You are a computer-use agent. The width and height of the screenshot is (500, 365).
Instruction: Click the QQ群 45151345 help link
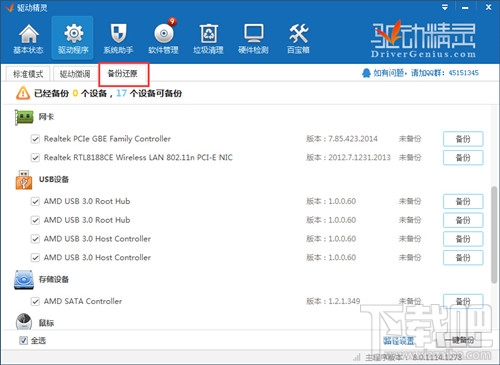(426, 73)
